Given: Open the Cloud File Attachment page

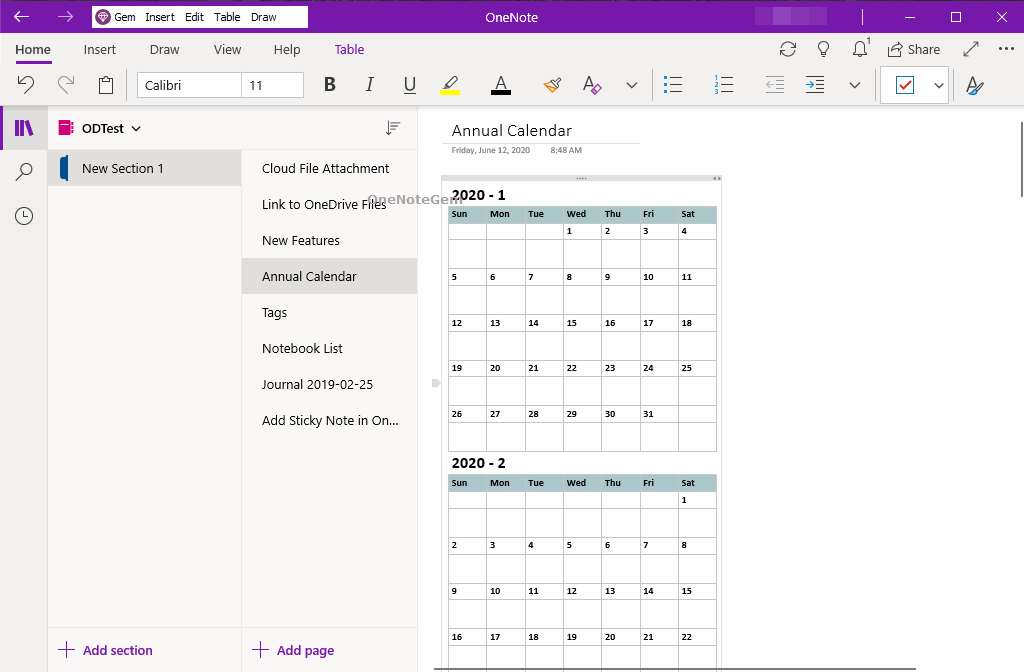Looking at the screenshot, I should tap(330, 168).
